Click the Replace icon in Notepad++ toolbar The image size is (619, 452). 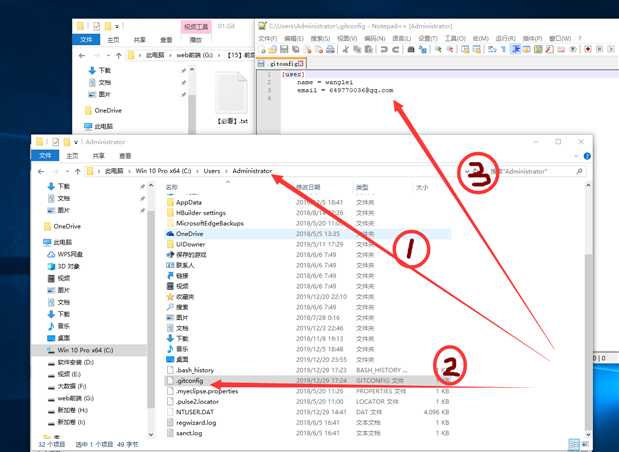423,49
